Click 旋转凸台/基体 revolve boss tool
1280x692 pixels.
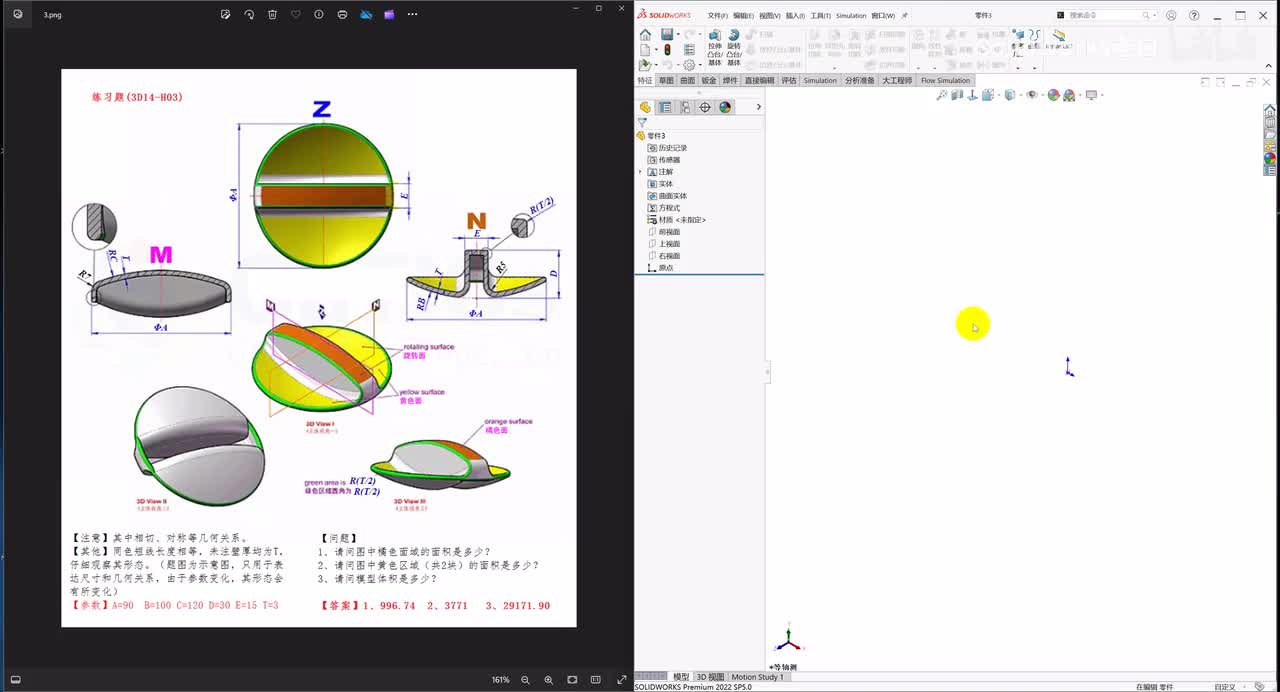734,47
